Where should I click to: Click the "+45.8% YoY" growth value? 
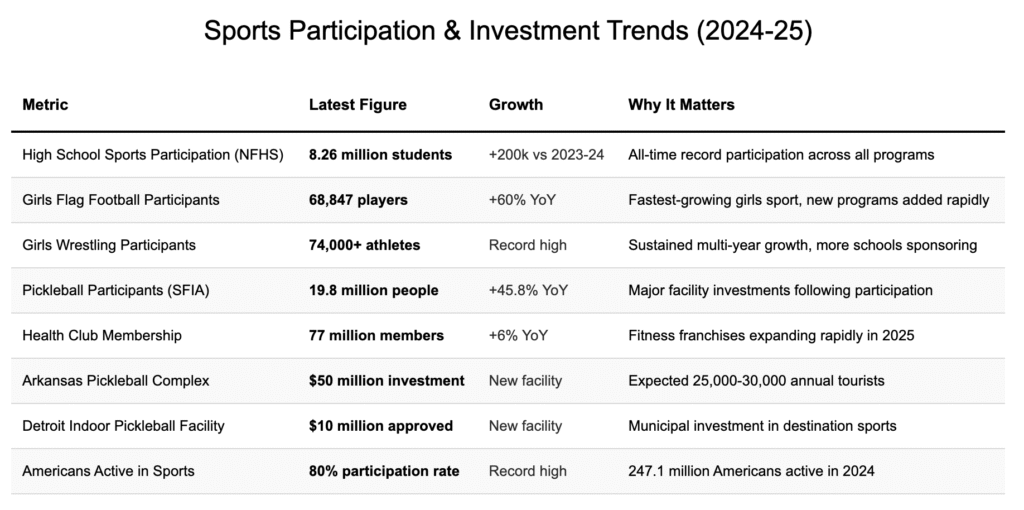[x=528, y=290]
